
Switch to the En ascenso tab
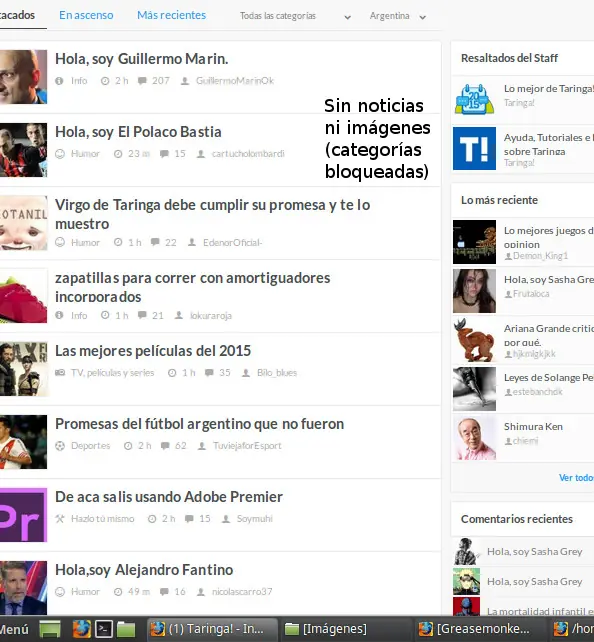click(86, 15)
